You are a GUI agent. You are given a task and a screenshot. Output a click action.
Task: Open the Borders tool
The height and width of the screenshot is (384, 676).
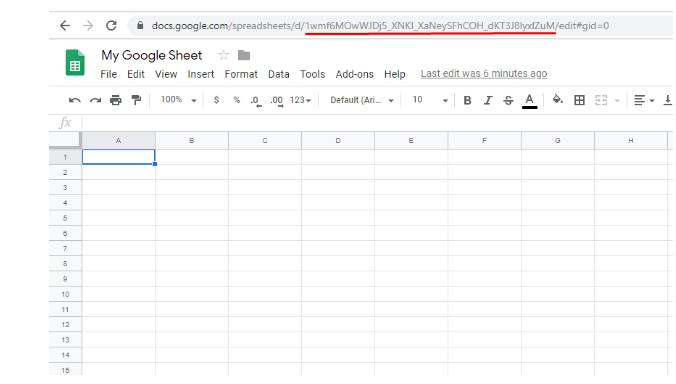pos(579,100)
